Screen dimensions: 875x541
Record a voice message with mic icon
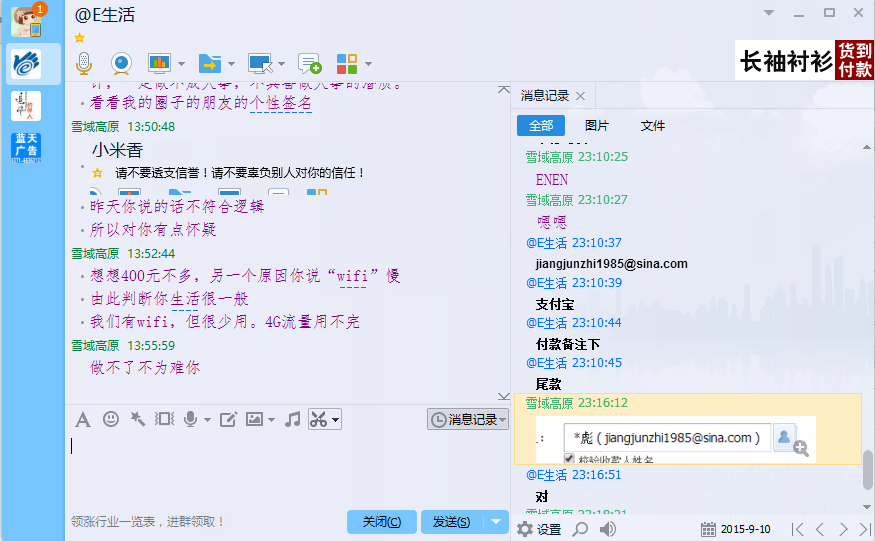190,419
